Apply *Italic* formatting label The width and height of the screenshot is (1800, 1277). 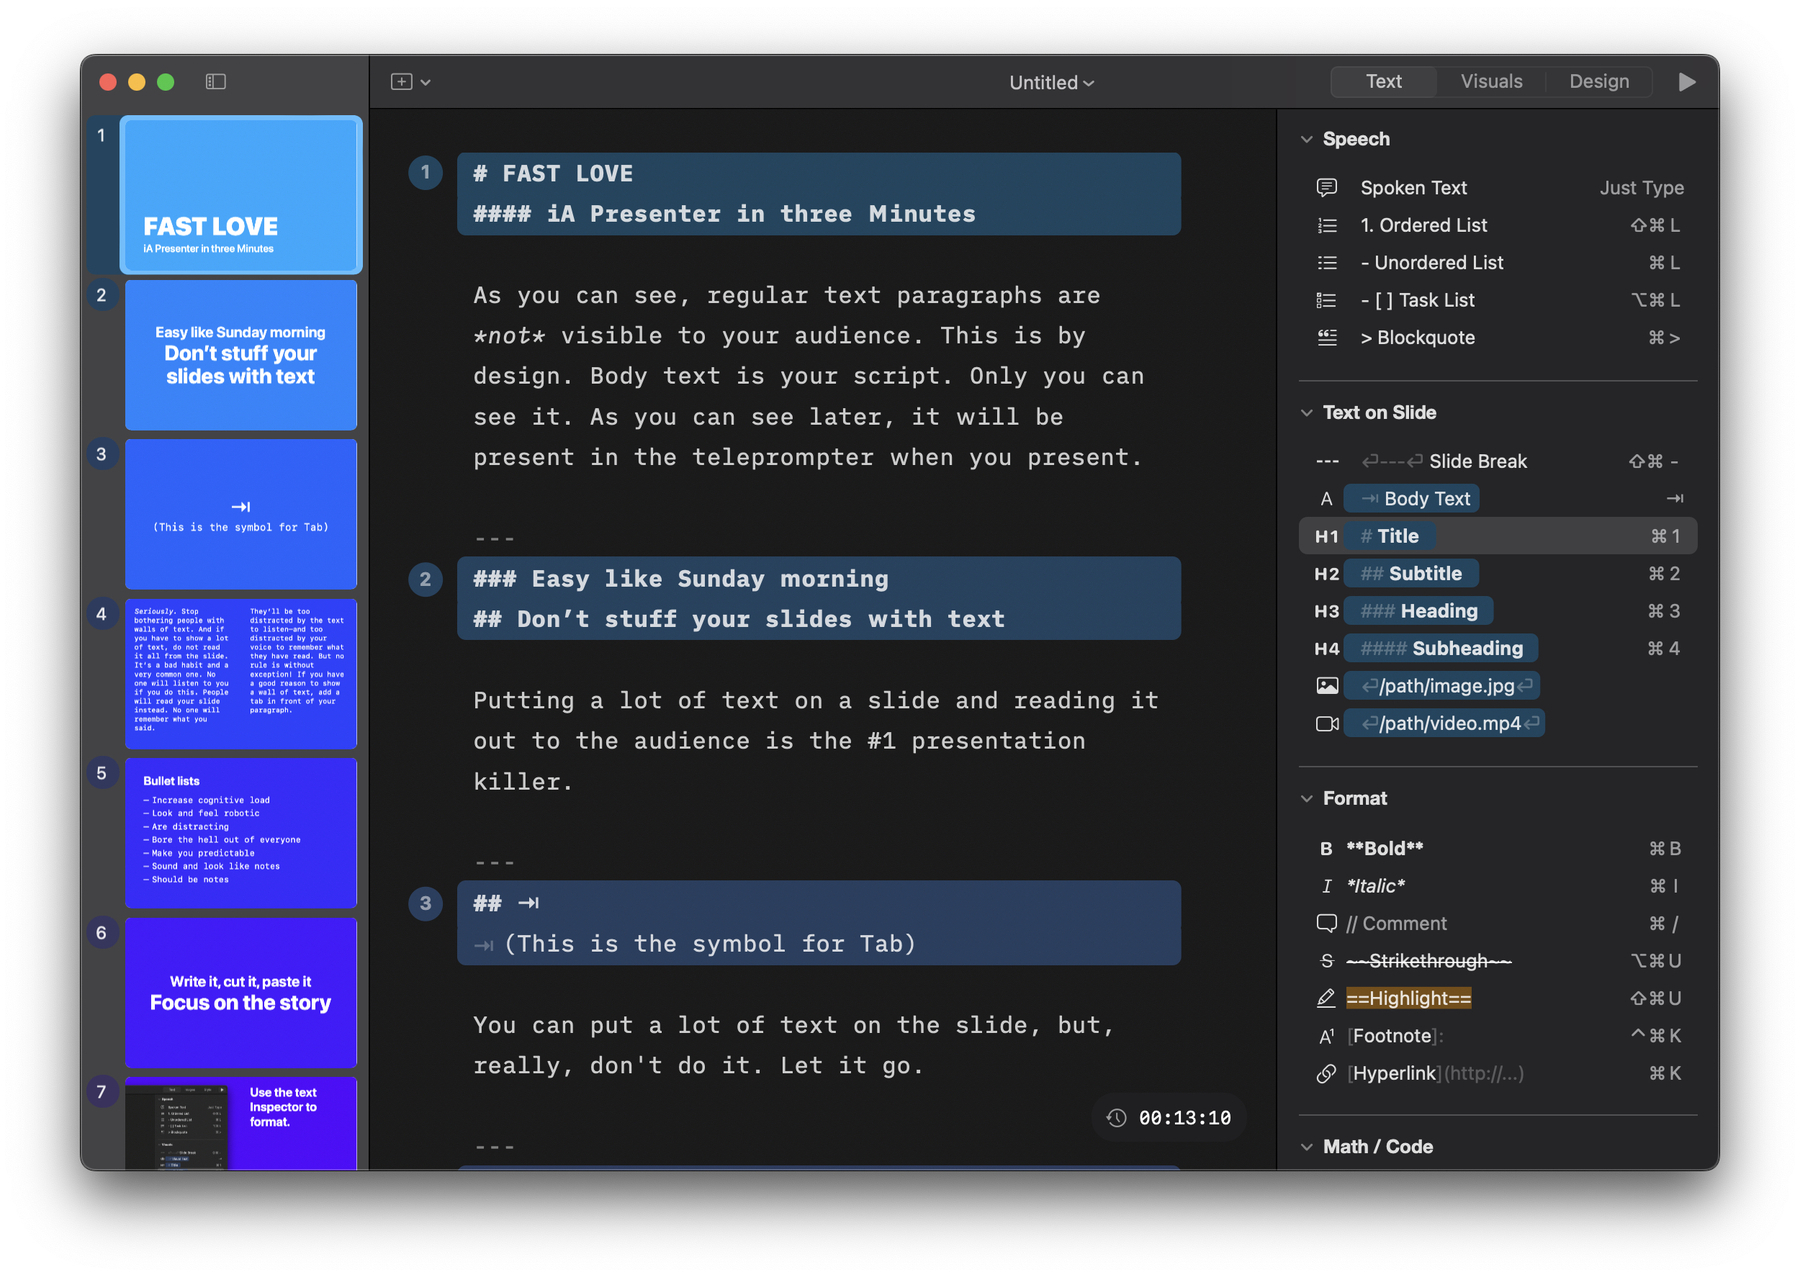[x=1375, y=886]
